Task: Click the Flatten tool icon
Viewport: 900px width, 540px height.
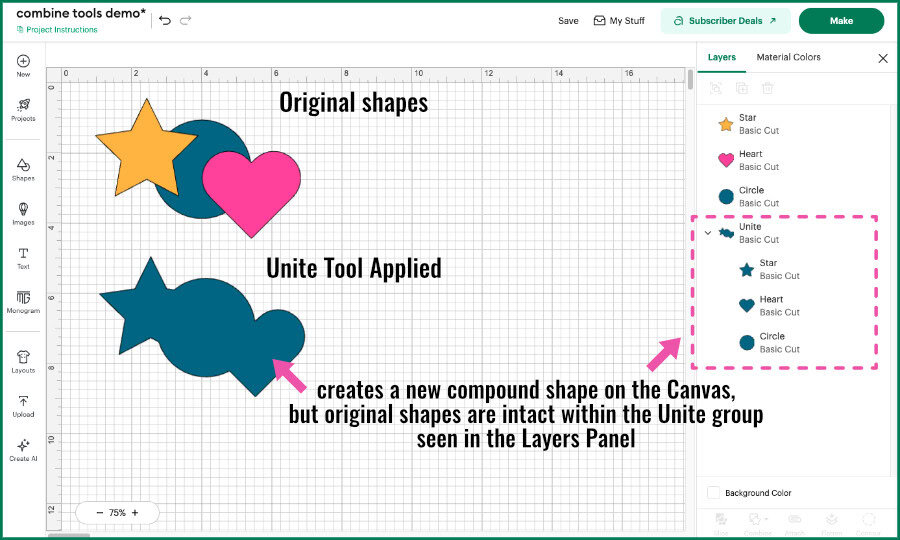Action: [x=831, y=523]
